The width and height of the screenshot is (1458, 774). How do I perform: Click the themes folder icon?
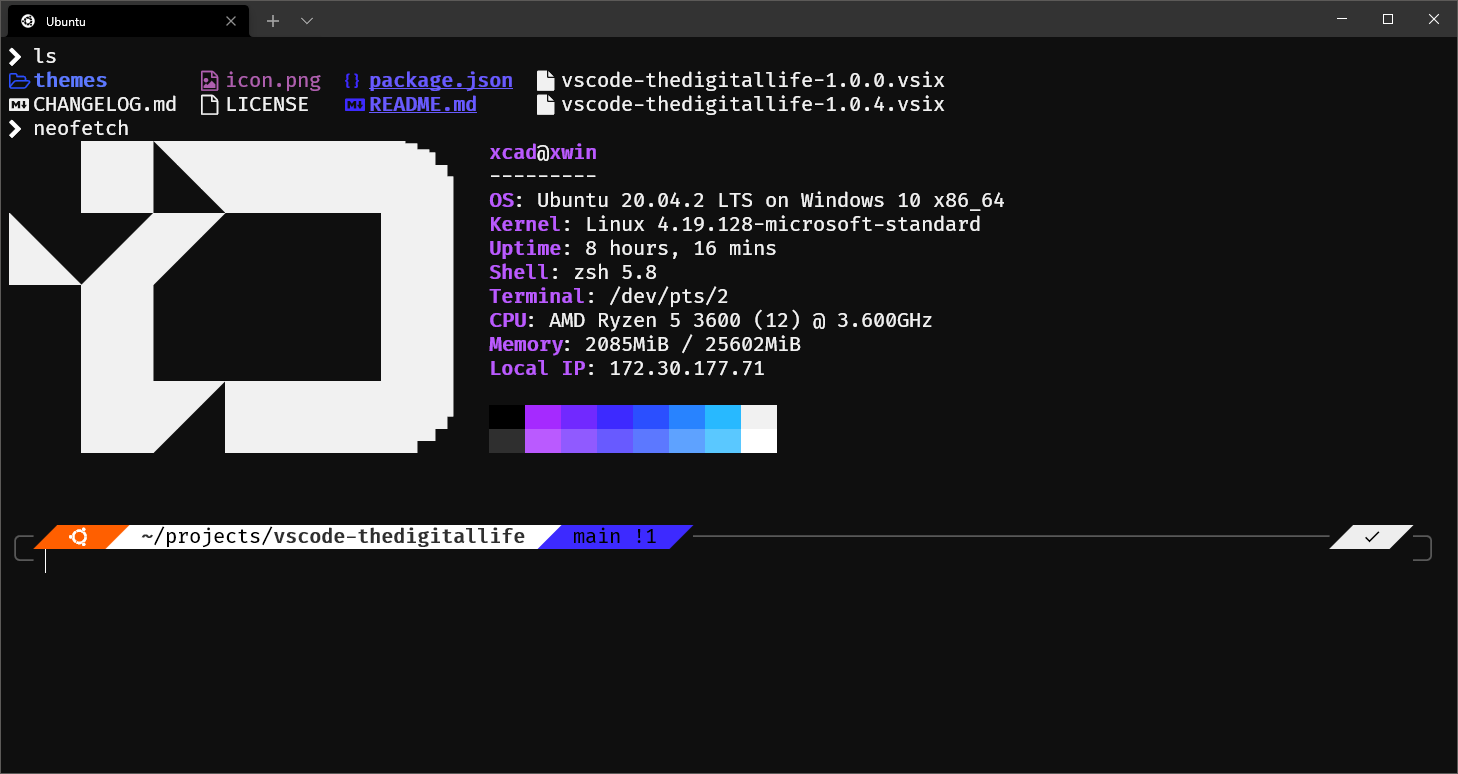click(x=19, y=80)
